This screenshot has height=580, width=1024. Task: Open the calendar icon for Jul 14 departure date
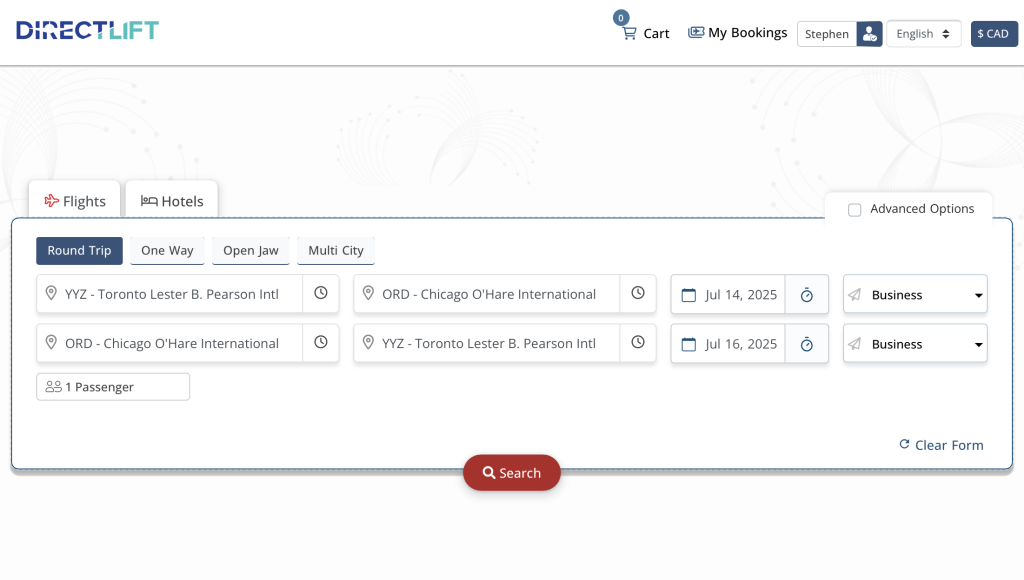coord(688,293)
